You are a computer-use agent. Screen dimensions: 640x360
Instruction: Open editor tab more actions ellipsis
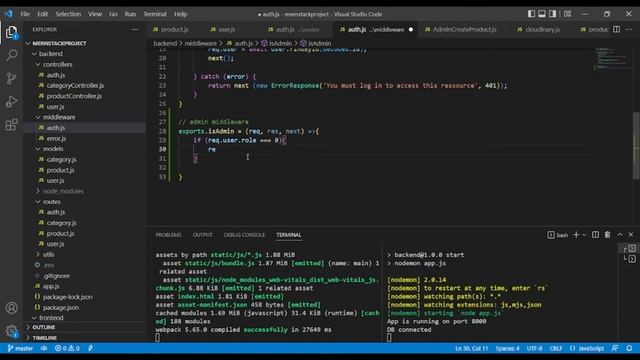click(x=629, y=29)
